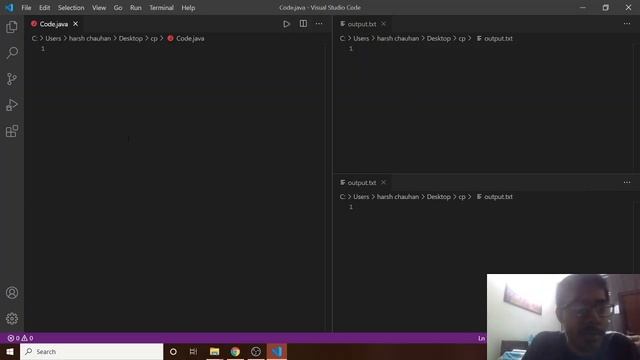
Task: Click Desktop in top output.txt breadcrumb
Action: click(x=439, y=38)
